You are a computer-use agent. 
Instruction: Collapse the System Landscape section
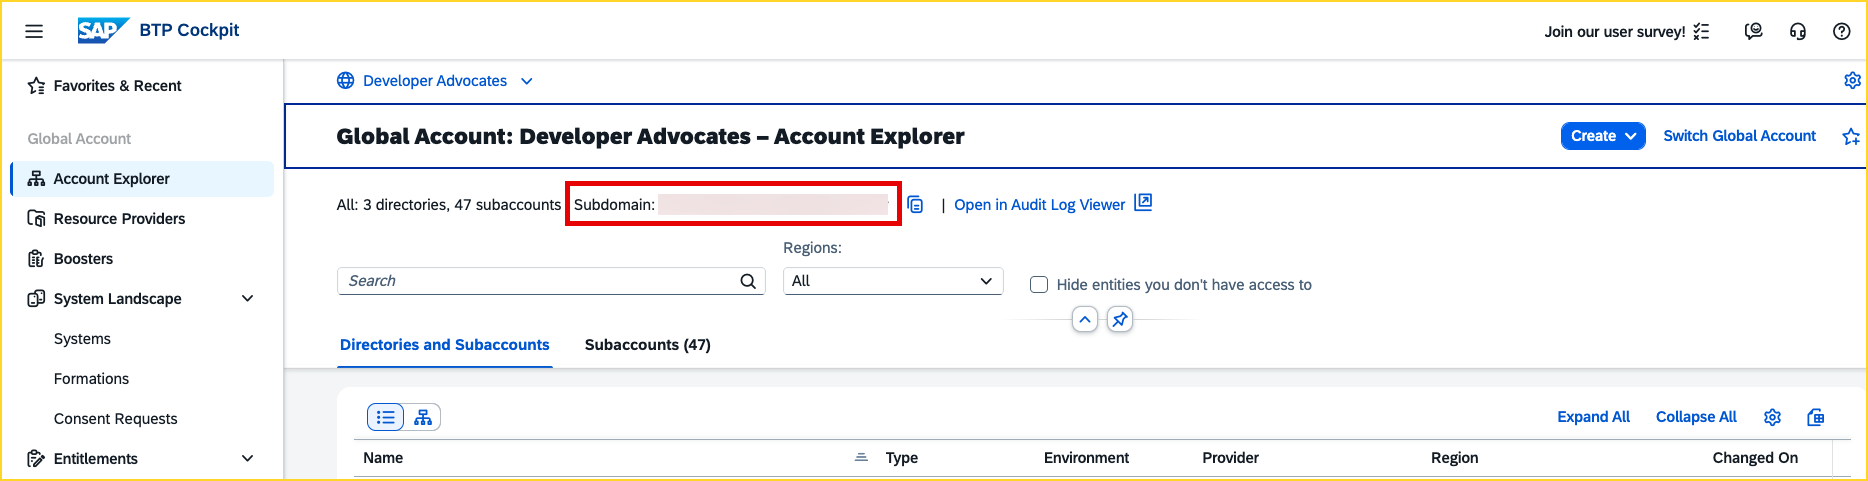pyautogui.click(x=248, y=299)
